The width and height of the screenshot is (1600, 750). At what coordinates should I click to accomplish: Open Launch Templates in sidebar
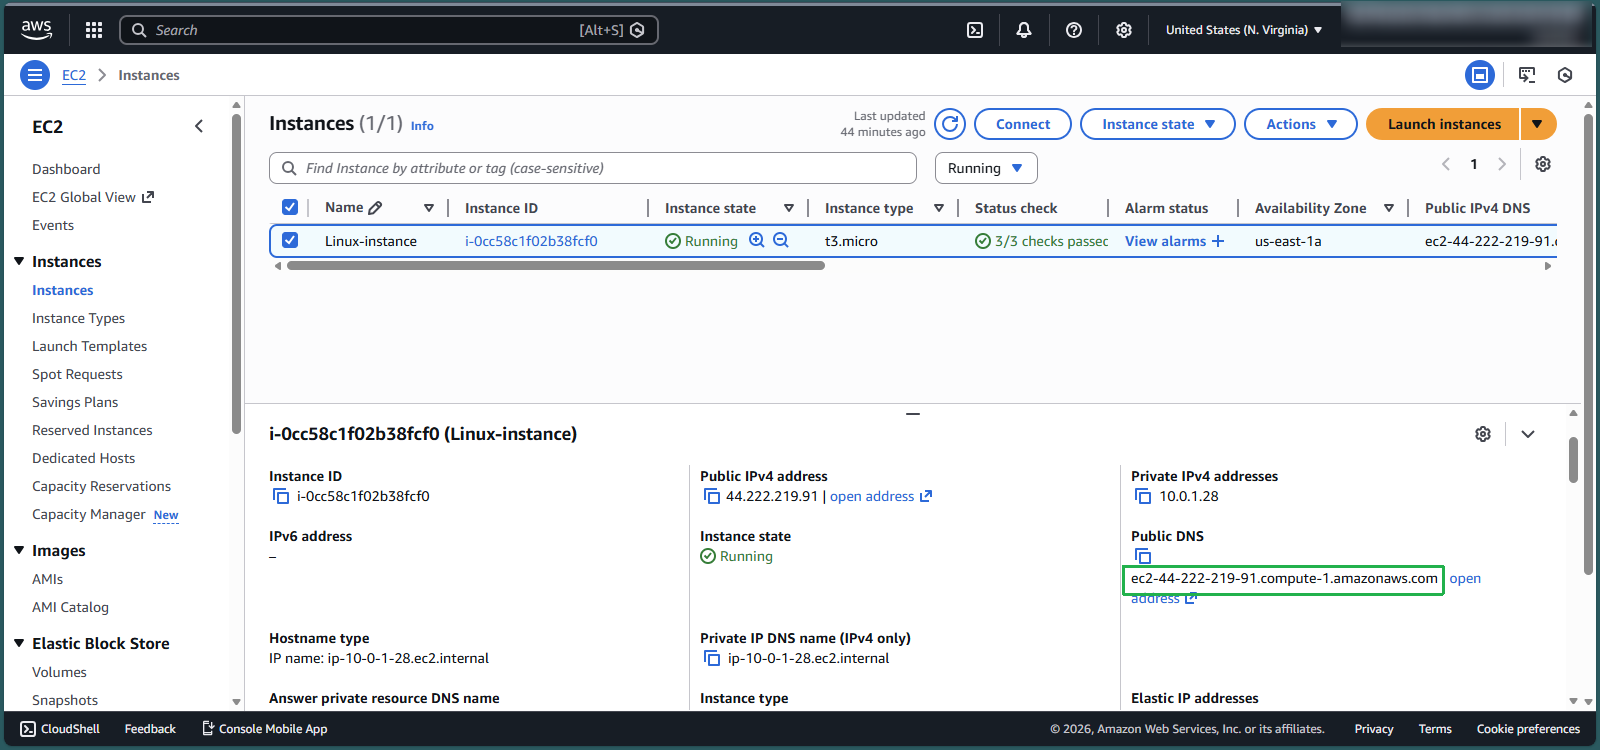pos(89,346)
